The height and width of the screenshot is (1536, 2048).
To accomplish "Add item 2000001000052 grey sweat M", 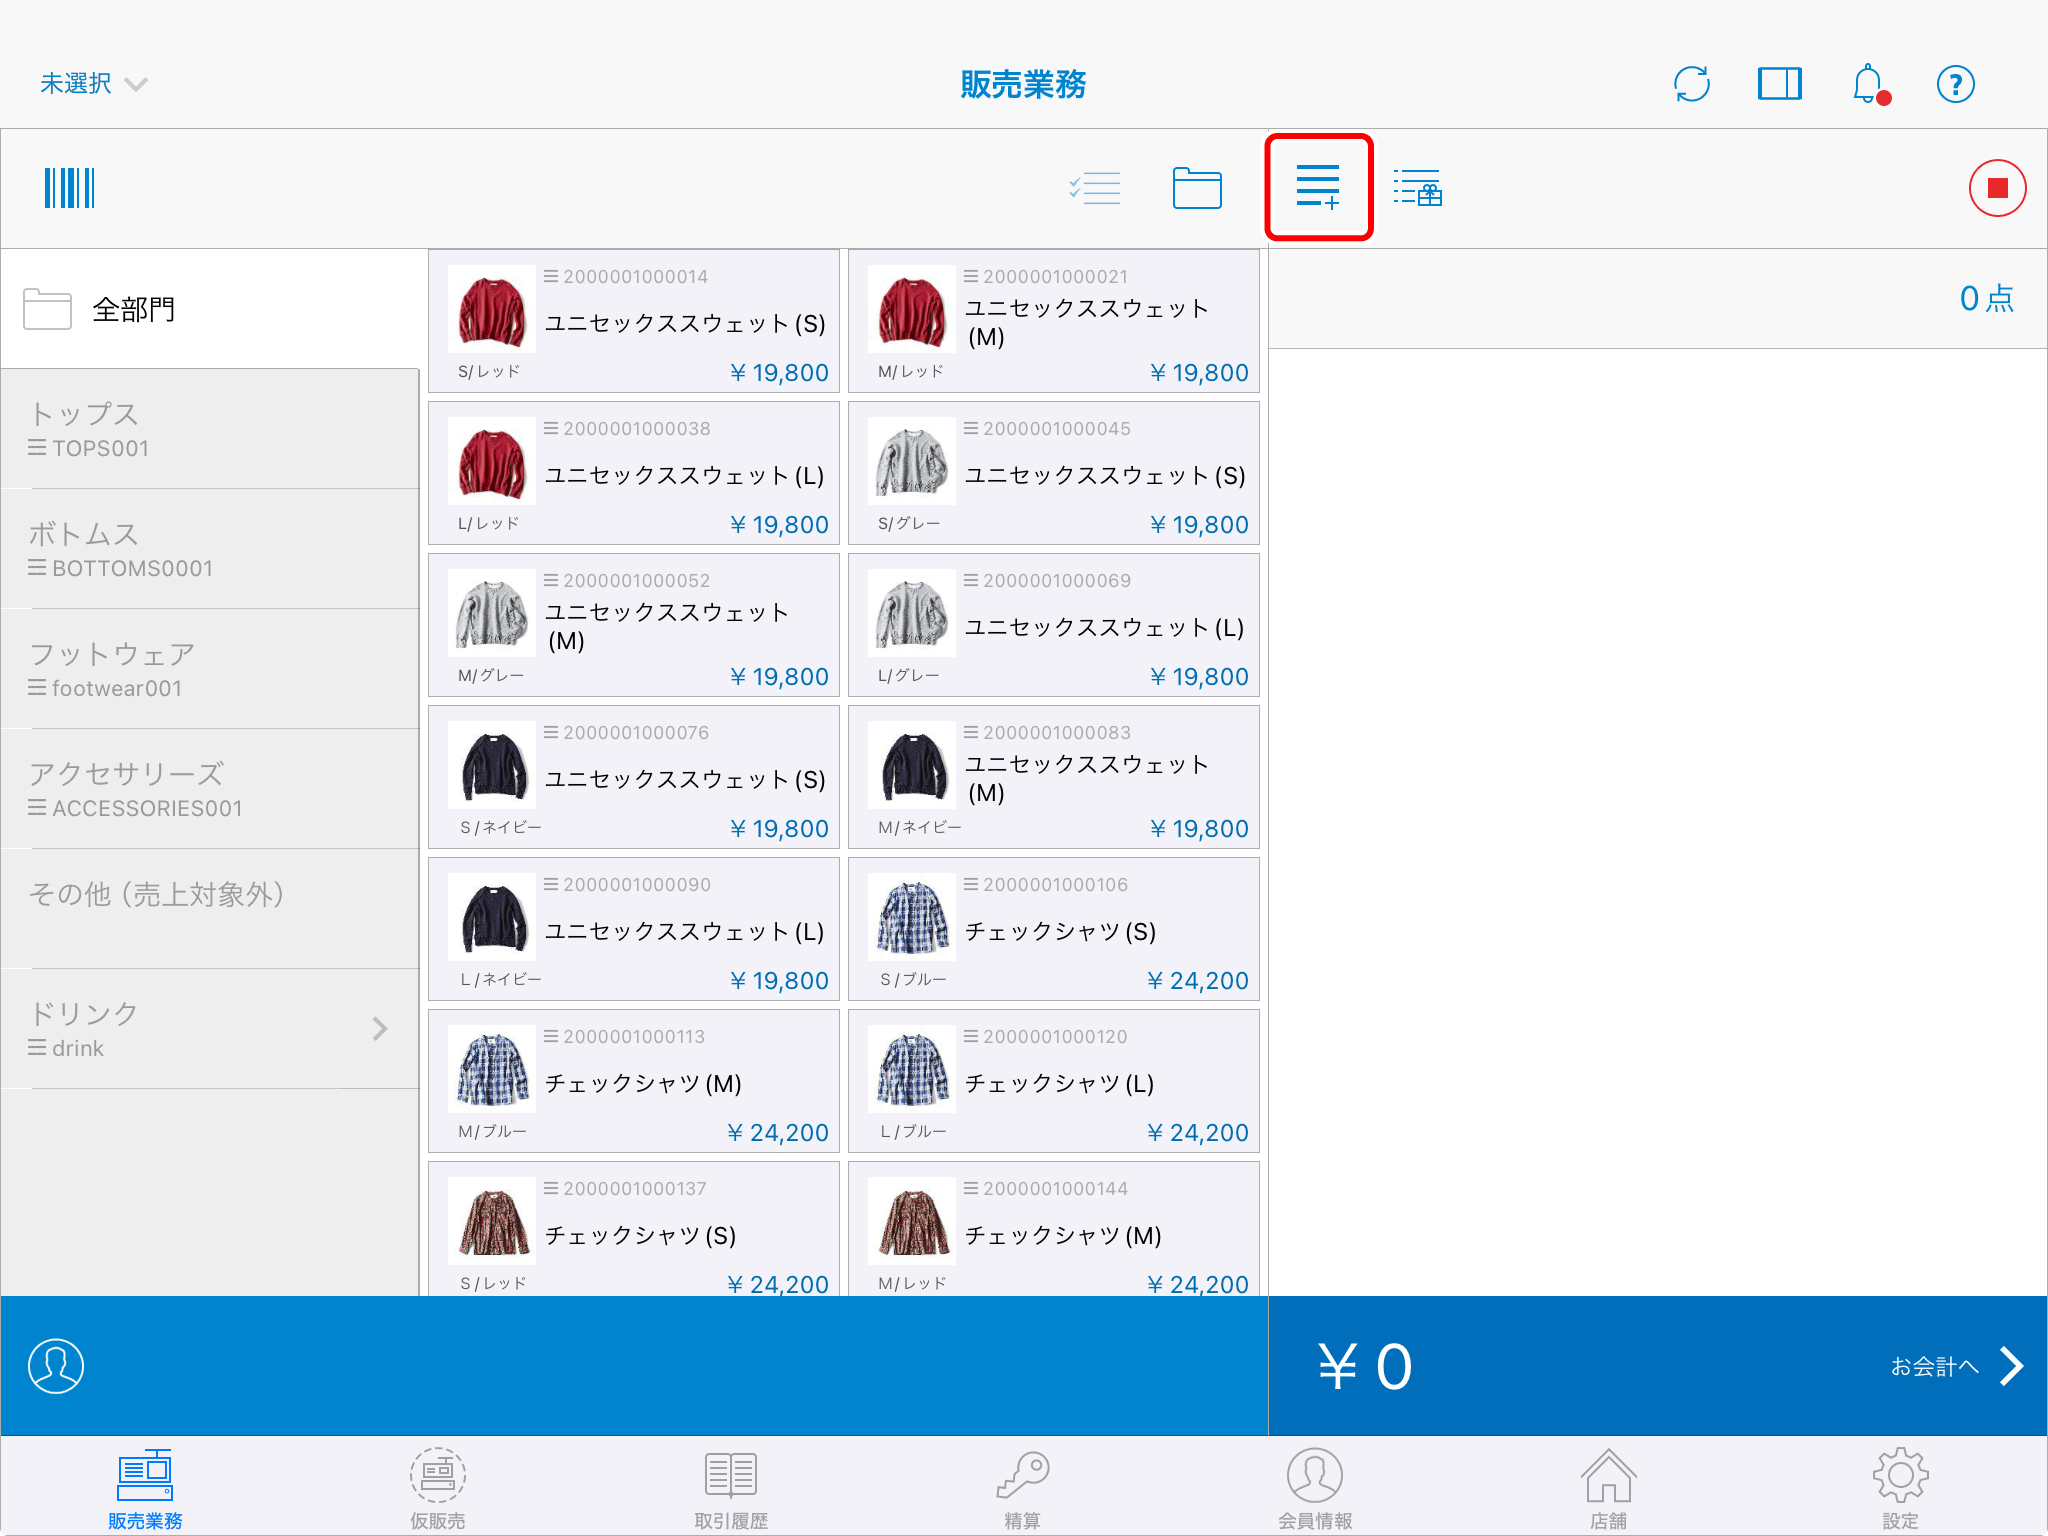I will 634,625.
